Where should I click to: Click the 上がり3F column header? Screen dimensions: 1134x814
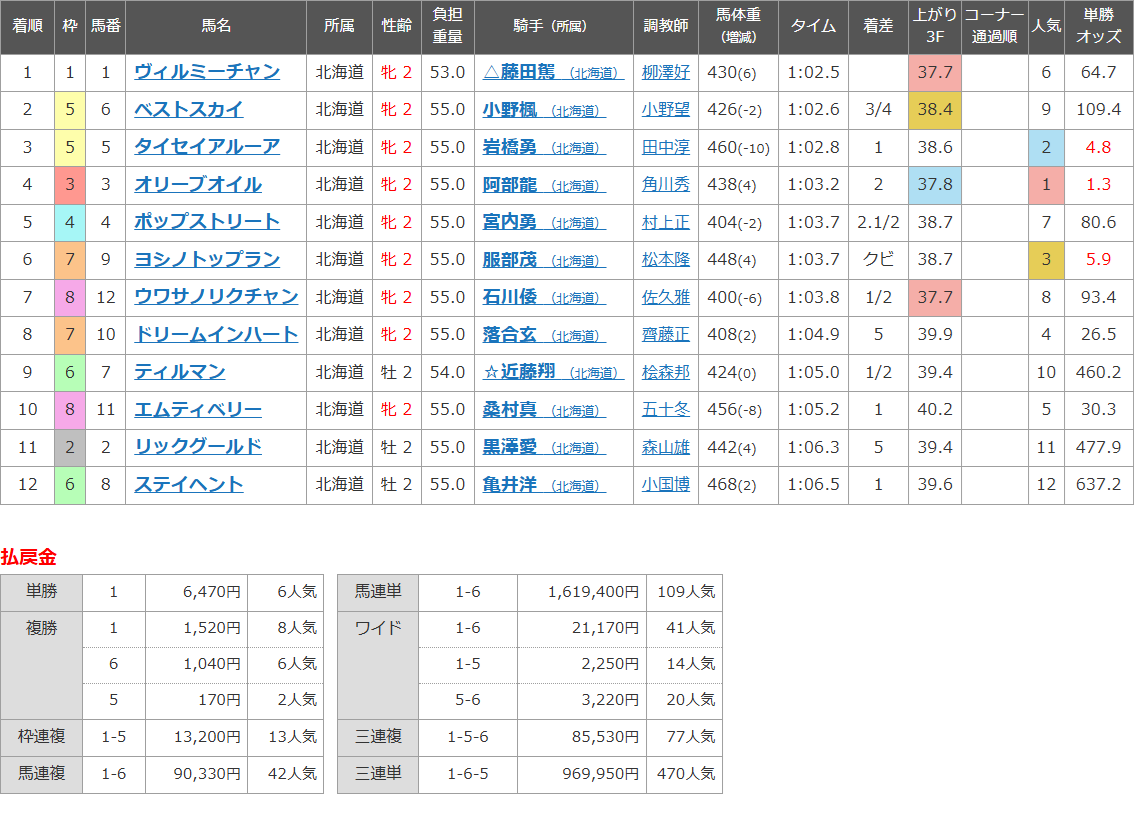[x=934, y=27]
